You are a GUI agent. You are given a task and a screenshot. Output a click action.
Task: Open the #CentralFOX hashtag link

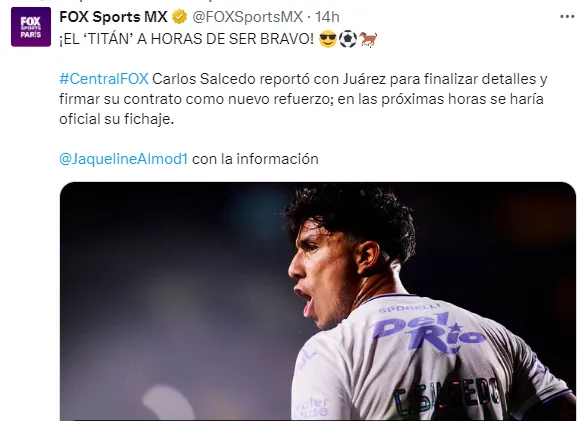tap(104, 79)
